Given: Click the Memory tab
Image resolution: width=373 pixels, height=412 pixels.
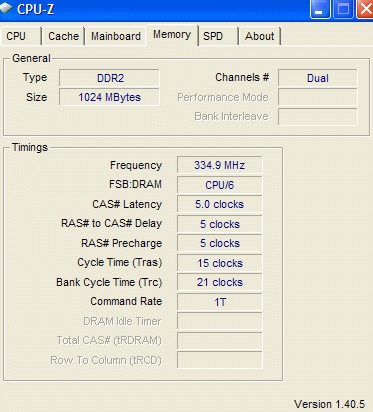Looking at the screenshot, I should tap(172, 35).
